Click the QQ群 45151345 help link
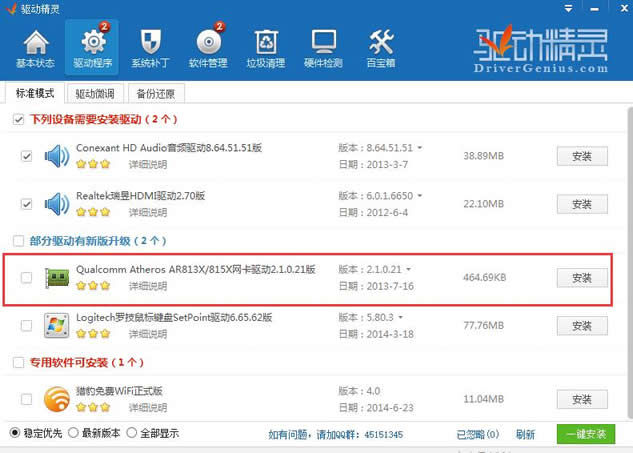633x453 pixels. pos(335,435)
